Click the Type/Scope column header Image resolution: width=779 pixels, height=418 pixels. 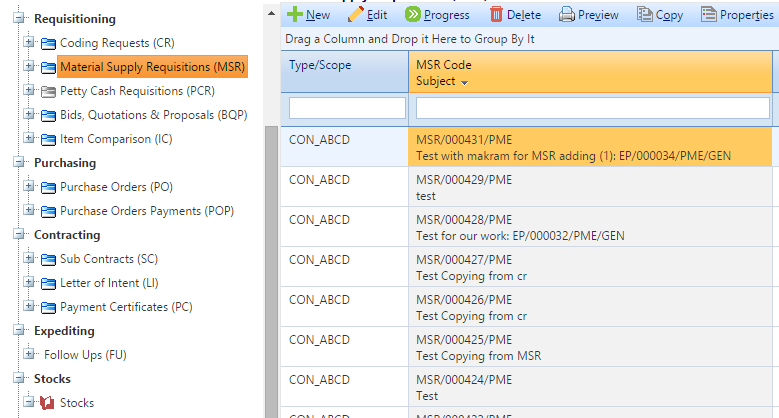344,72
